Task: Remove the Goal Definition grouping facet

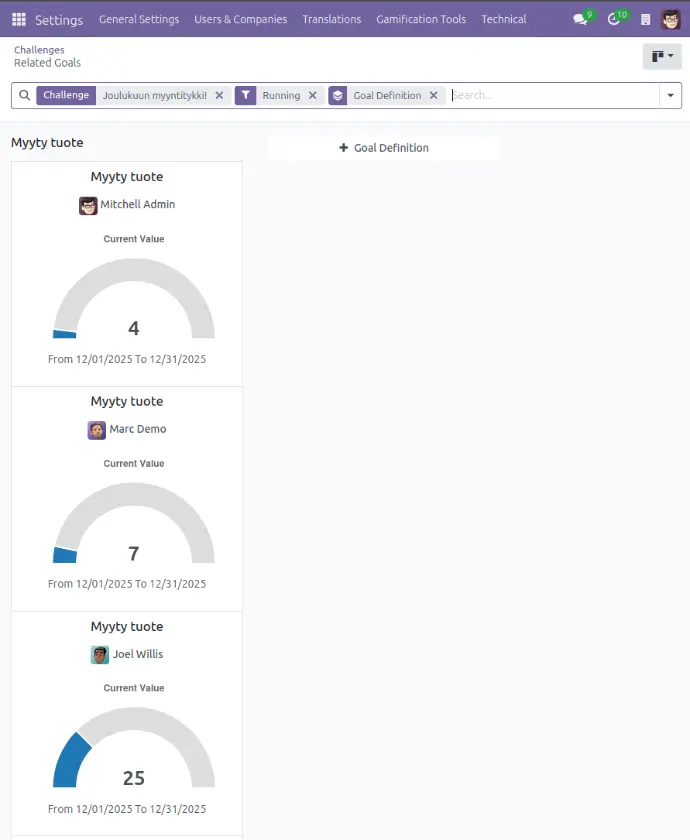Action: coord(433,96)
